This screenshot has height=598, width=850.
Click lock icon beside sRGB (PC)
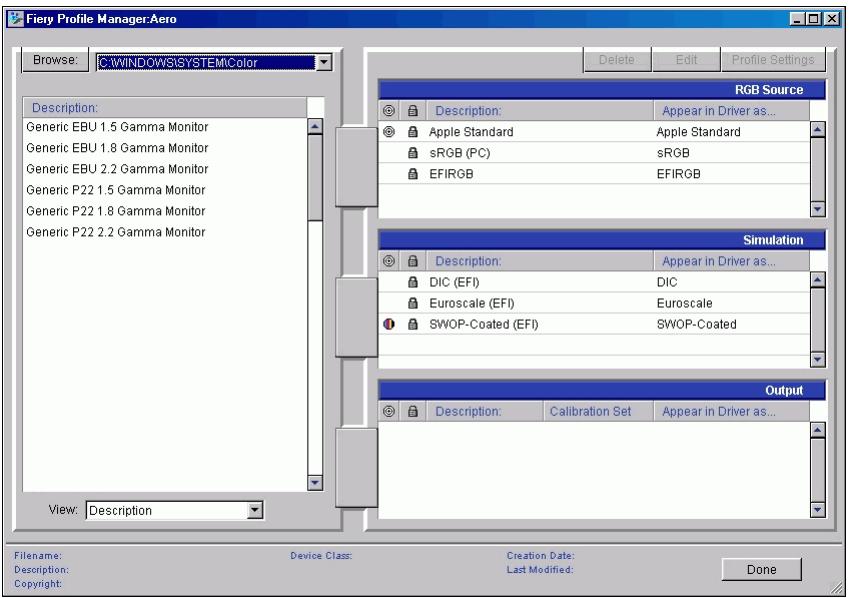click(x=413, y=153)
